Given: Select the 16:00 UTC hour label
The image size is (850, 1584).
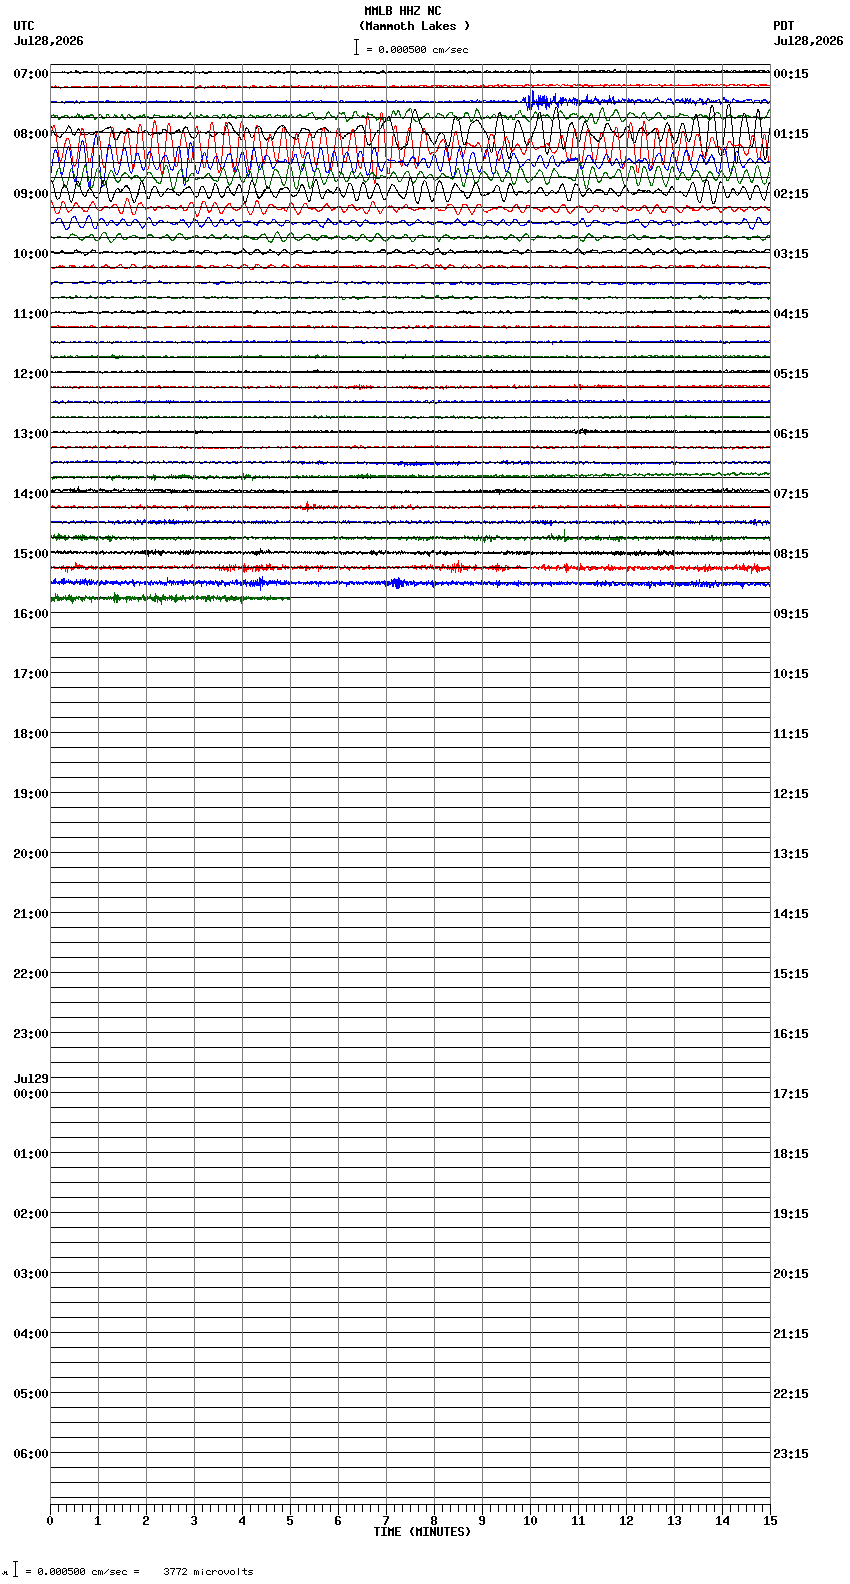Looking at the screenshot, I should point(31,614).
